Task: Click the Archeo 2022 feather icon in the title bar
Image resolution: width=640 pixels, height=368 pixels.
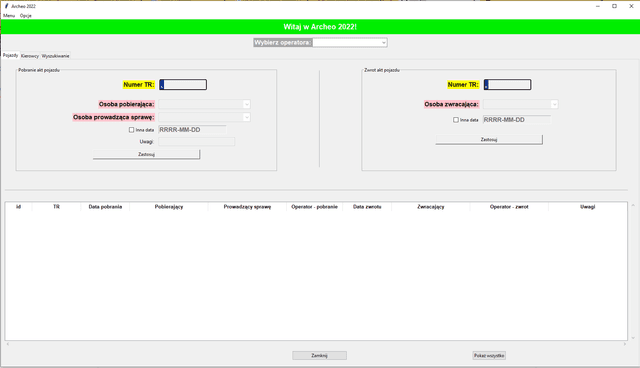Action: [x=6, y=6]
